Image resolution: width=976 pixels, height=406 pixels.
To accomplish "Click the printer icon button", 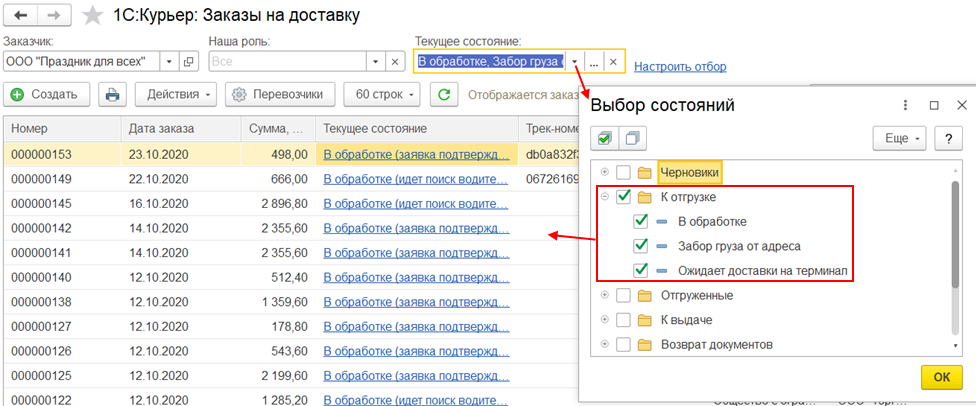I will pos(112,95).
